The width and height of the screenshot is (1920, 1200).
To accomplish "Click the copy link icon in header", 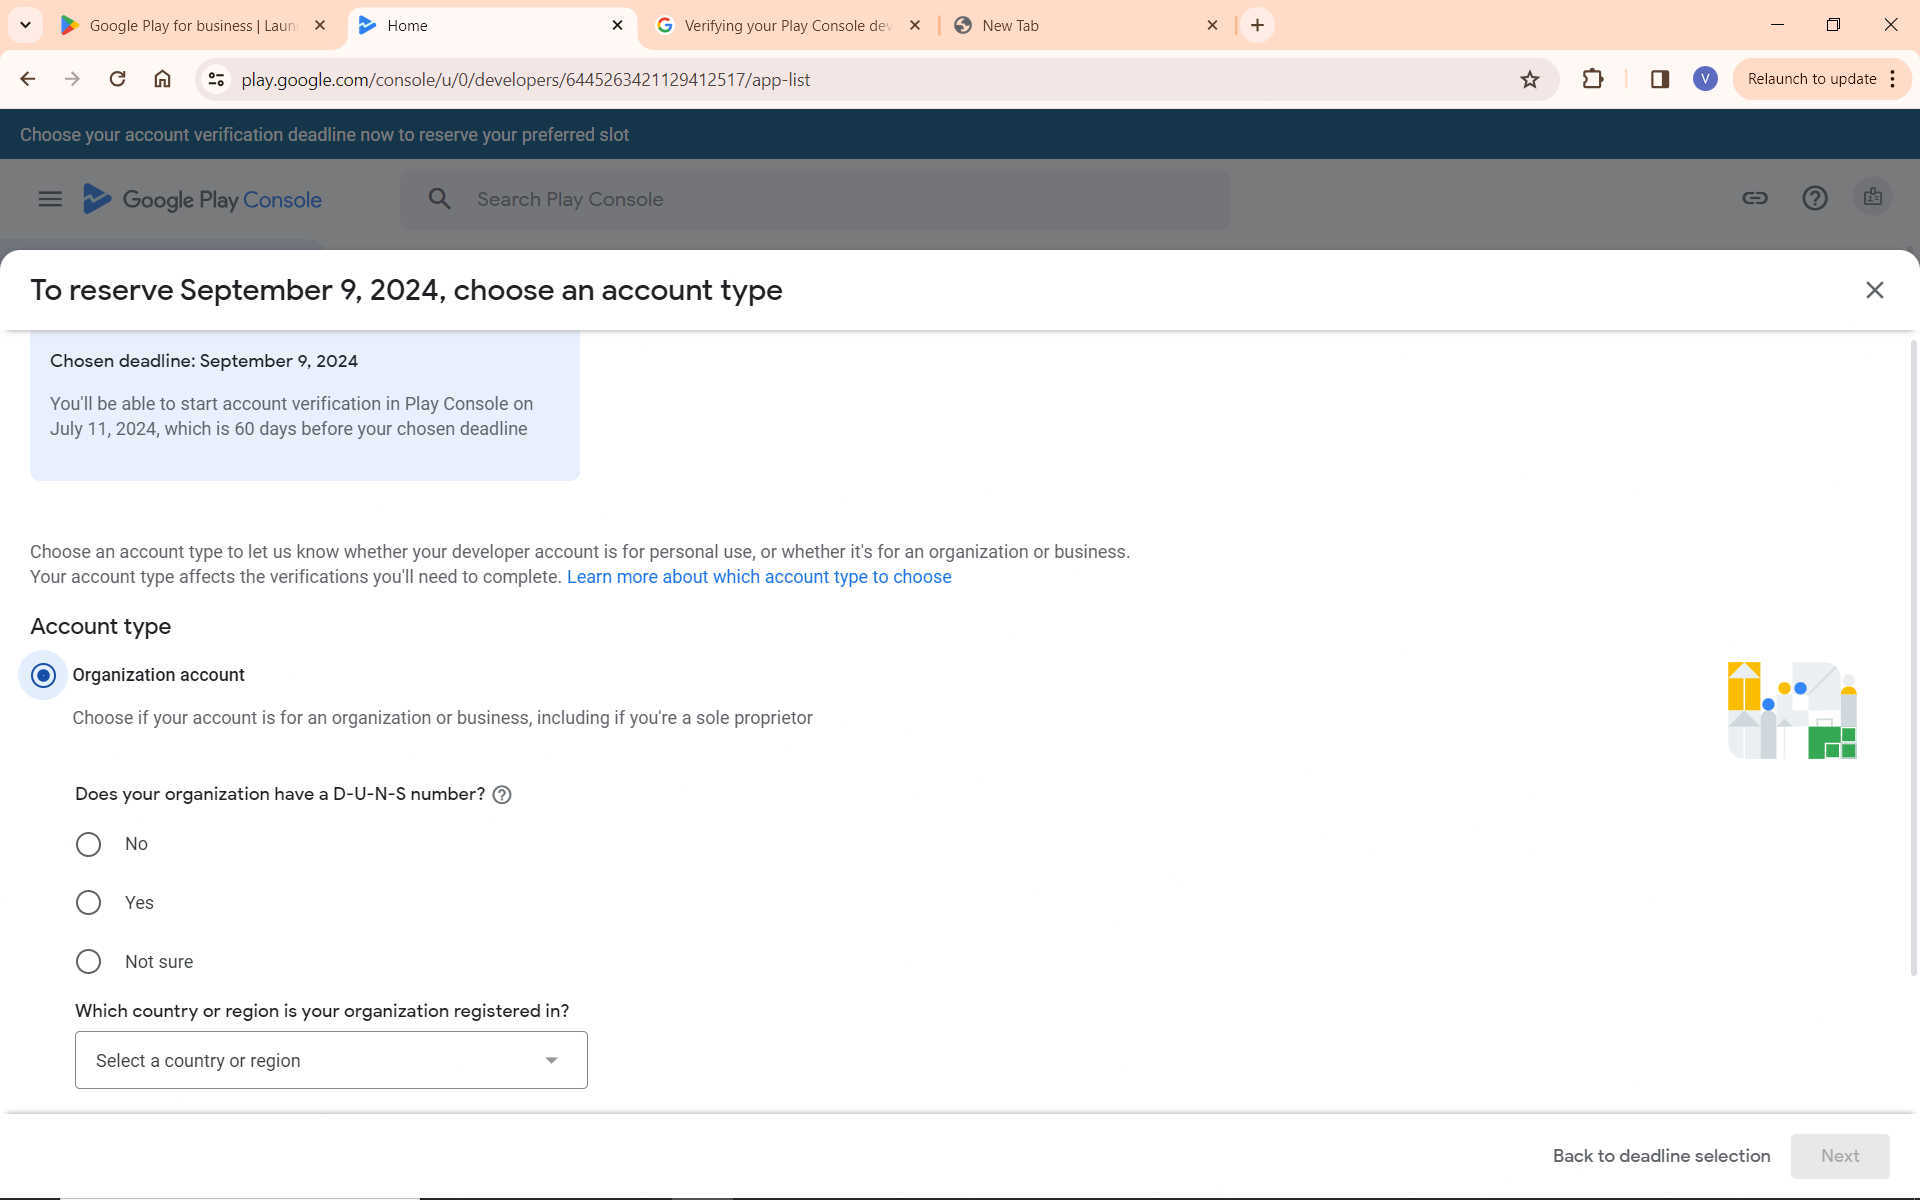I will pyautogui.click(x=1754, y=199).
